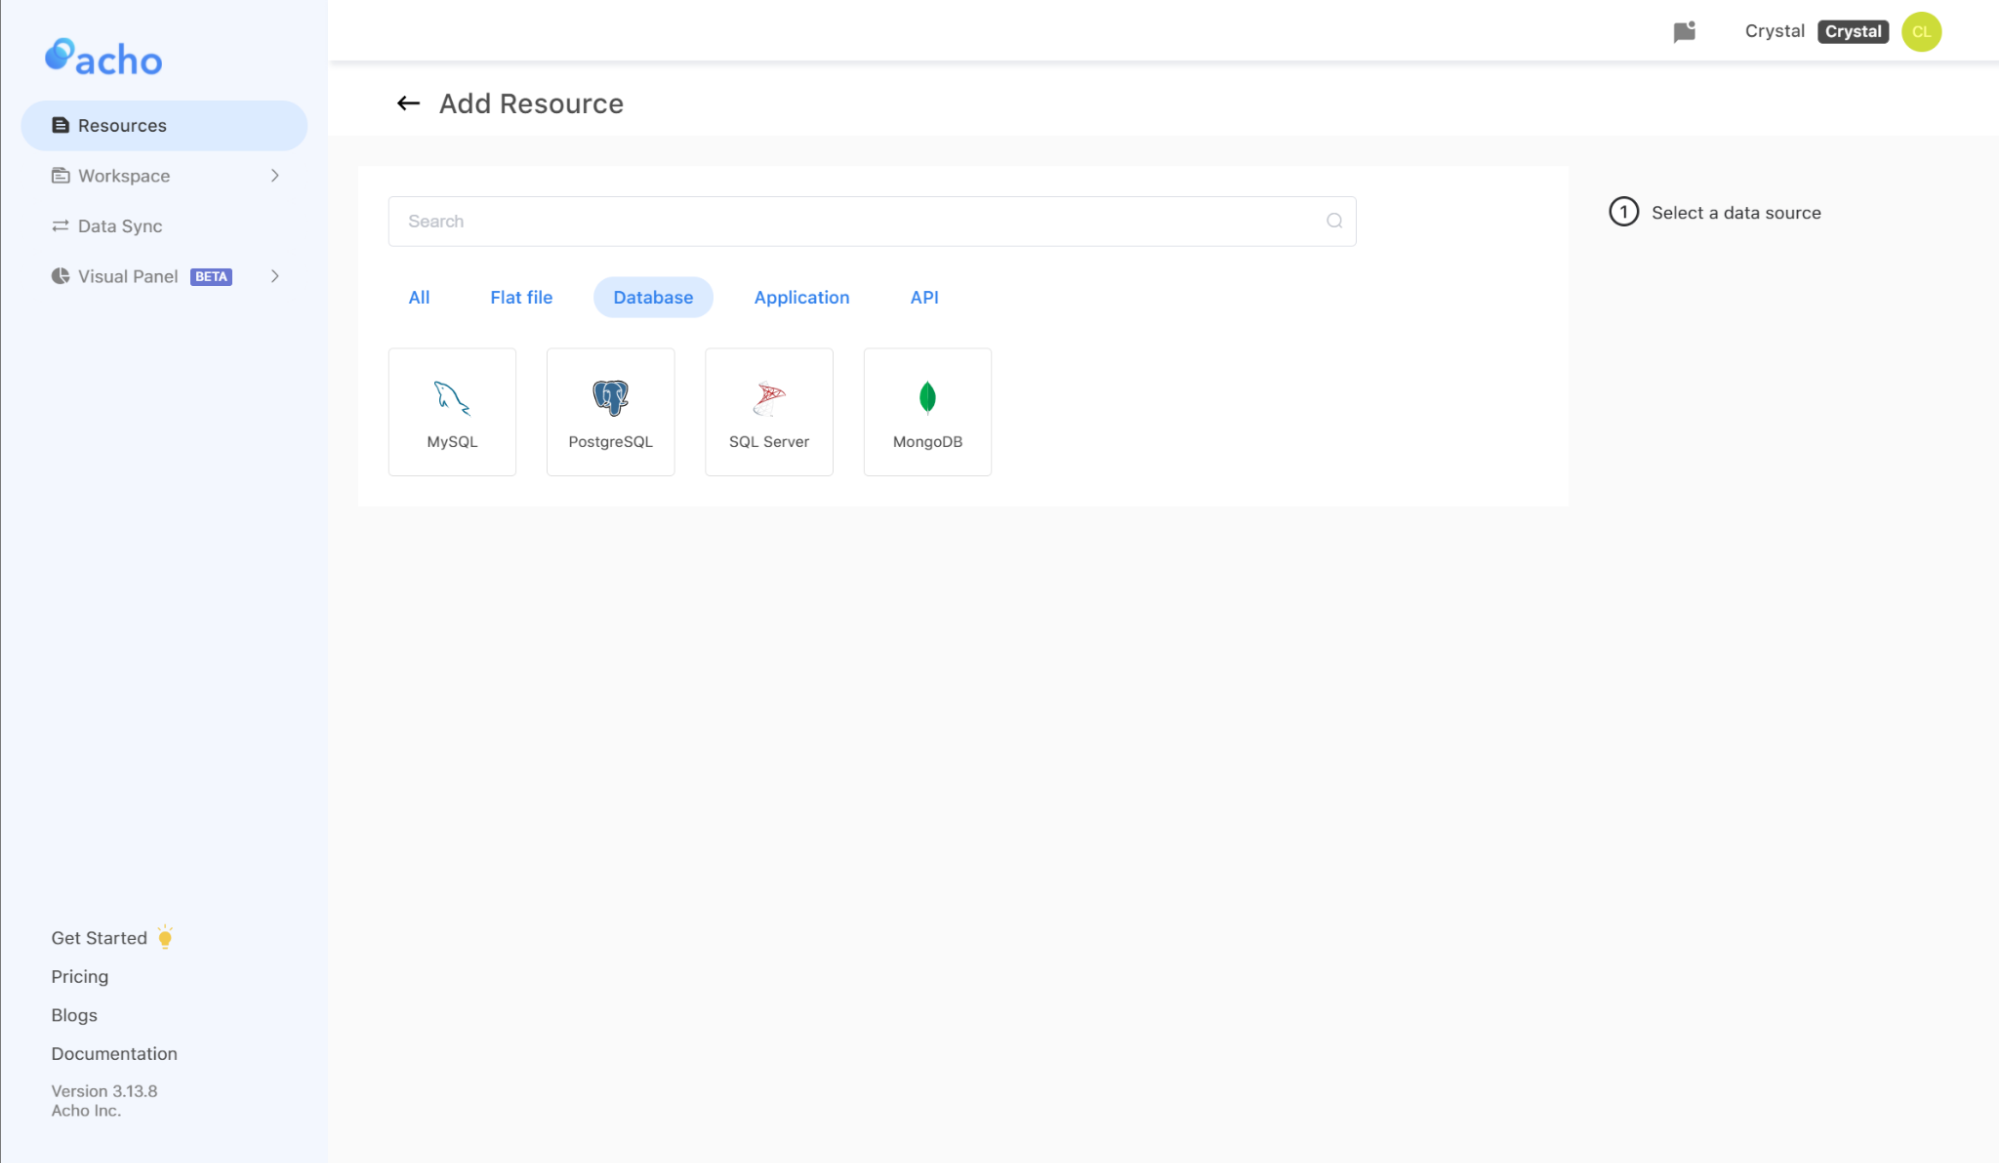The image size is (1999, 1164).
Task: Open the Documentation link
Action: [114, 1053]
